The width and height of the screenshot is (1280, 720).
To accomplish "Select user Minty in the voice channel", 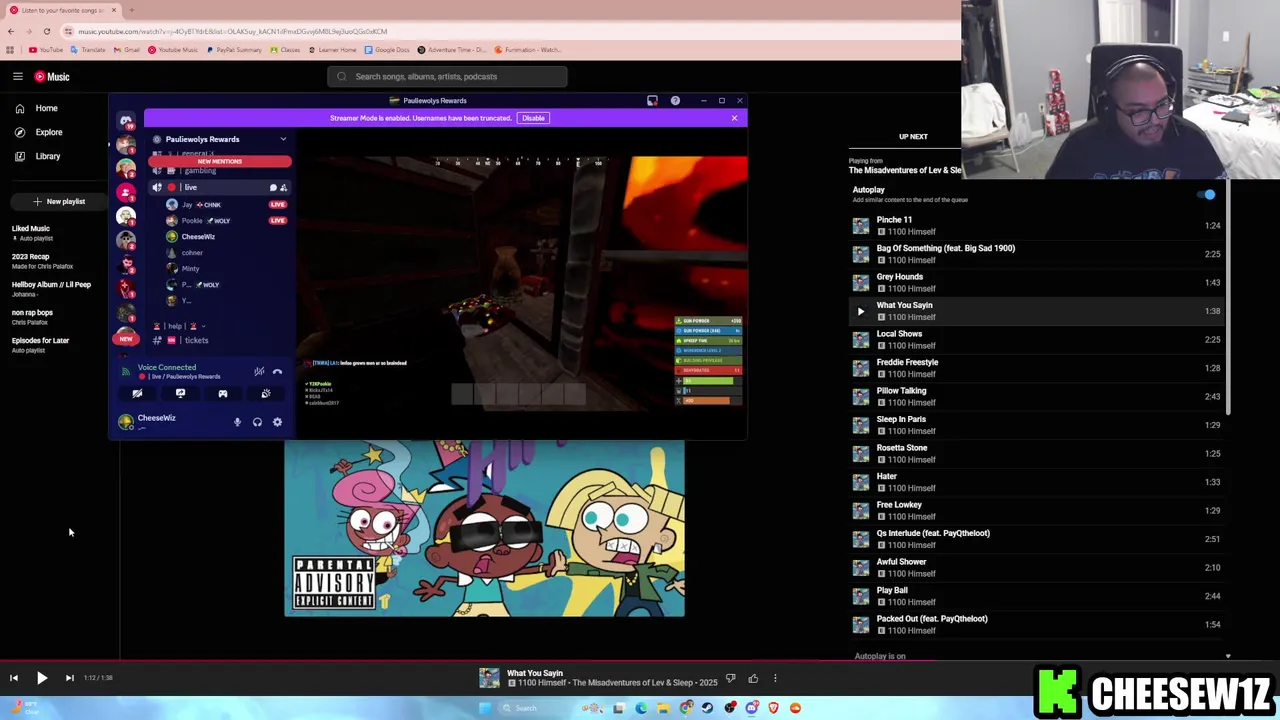I will [x=190, y=268].
